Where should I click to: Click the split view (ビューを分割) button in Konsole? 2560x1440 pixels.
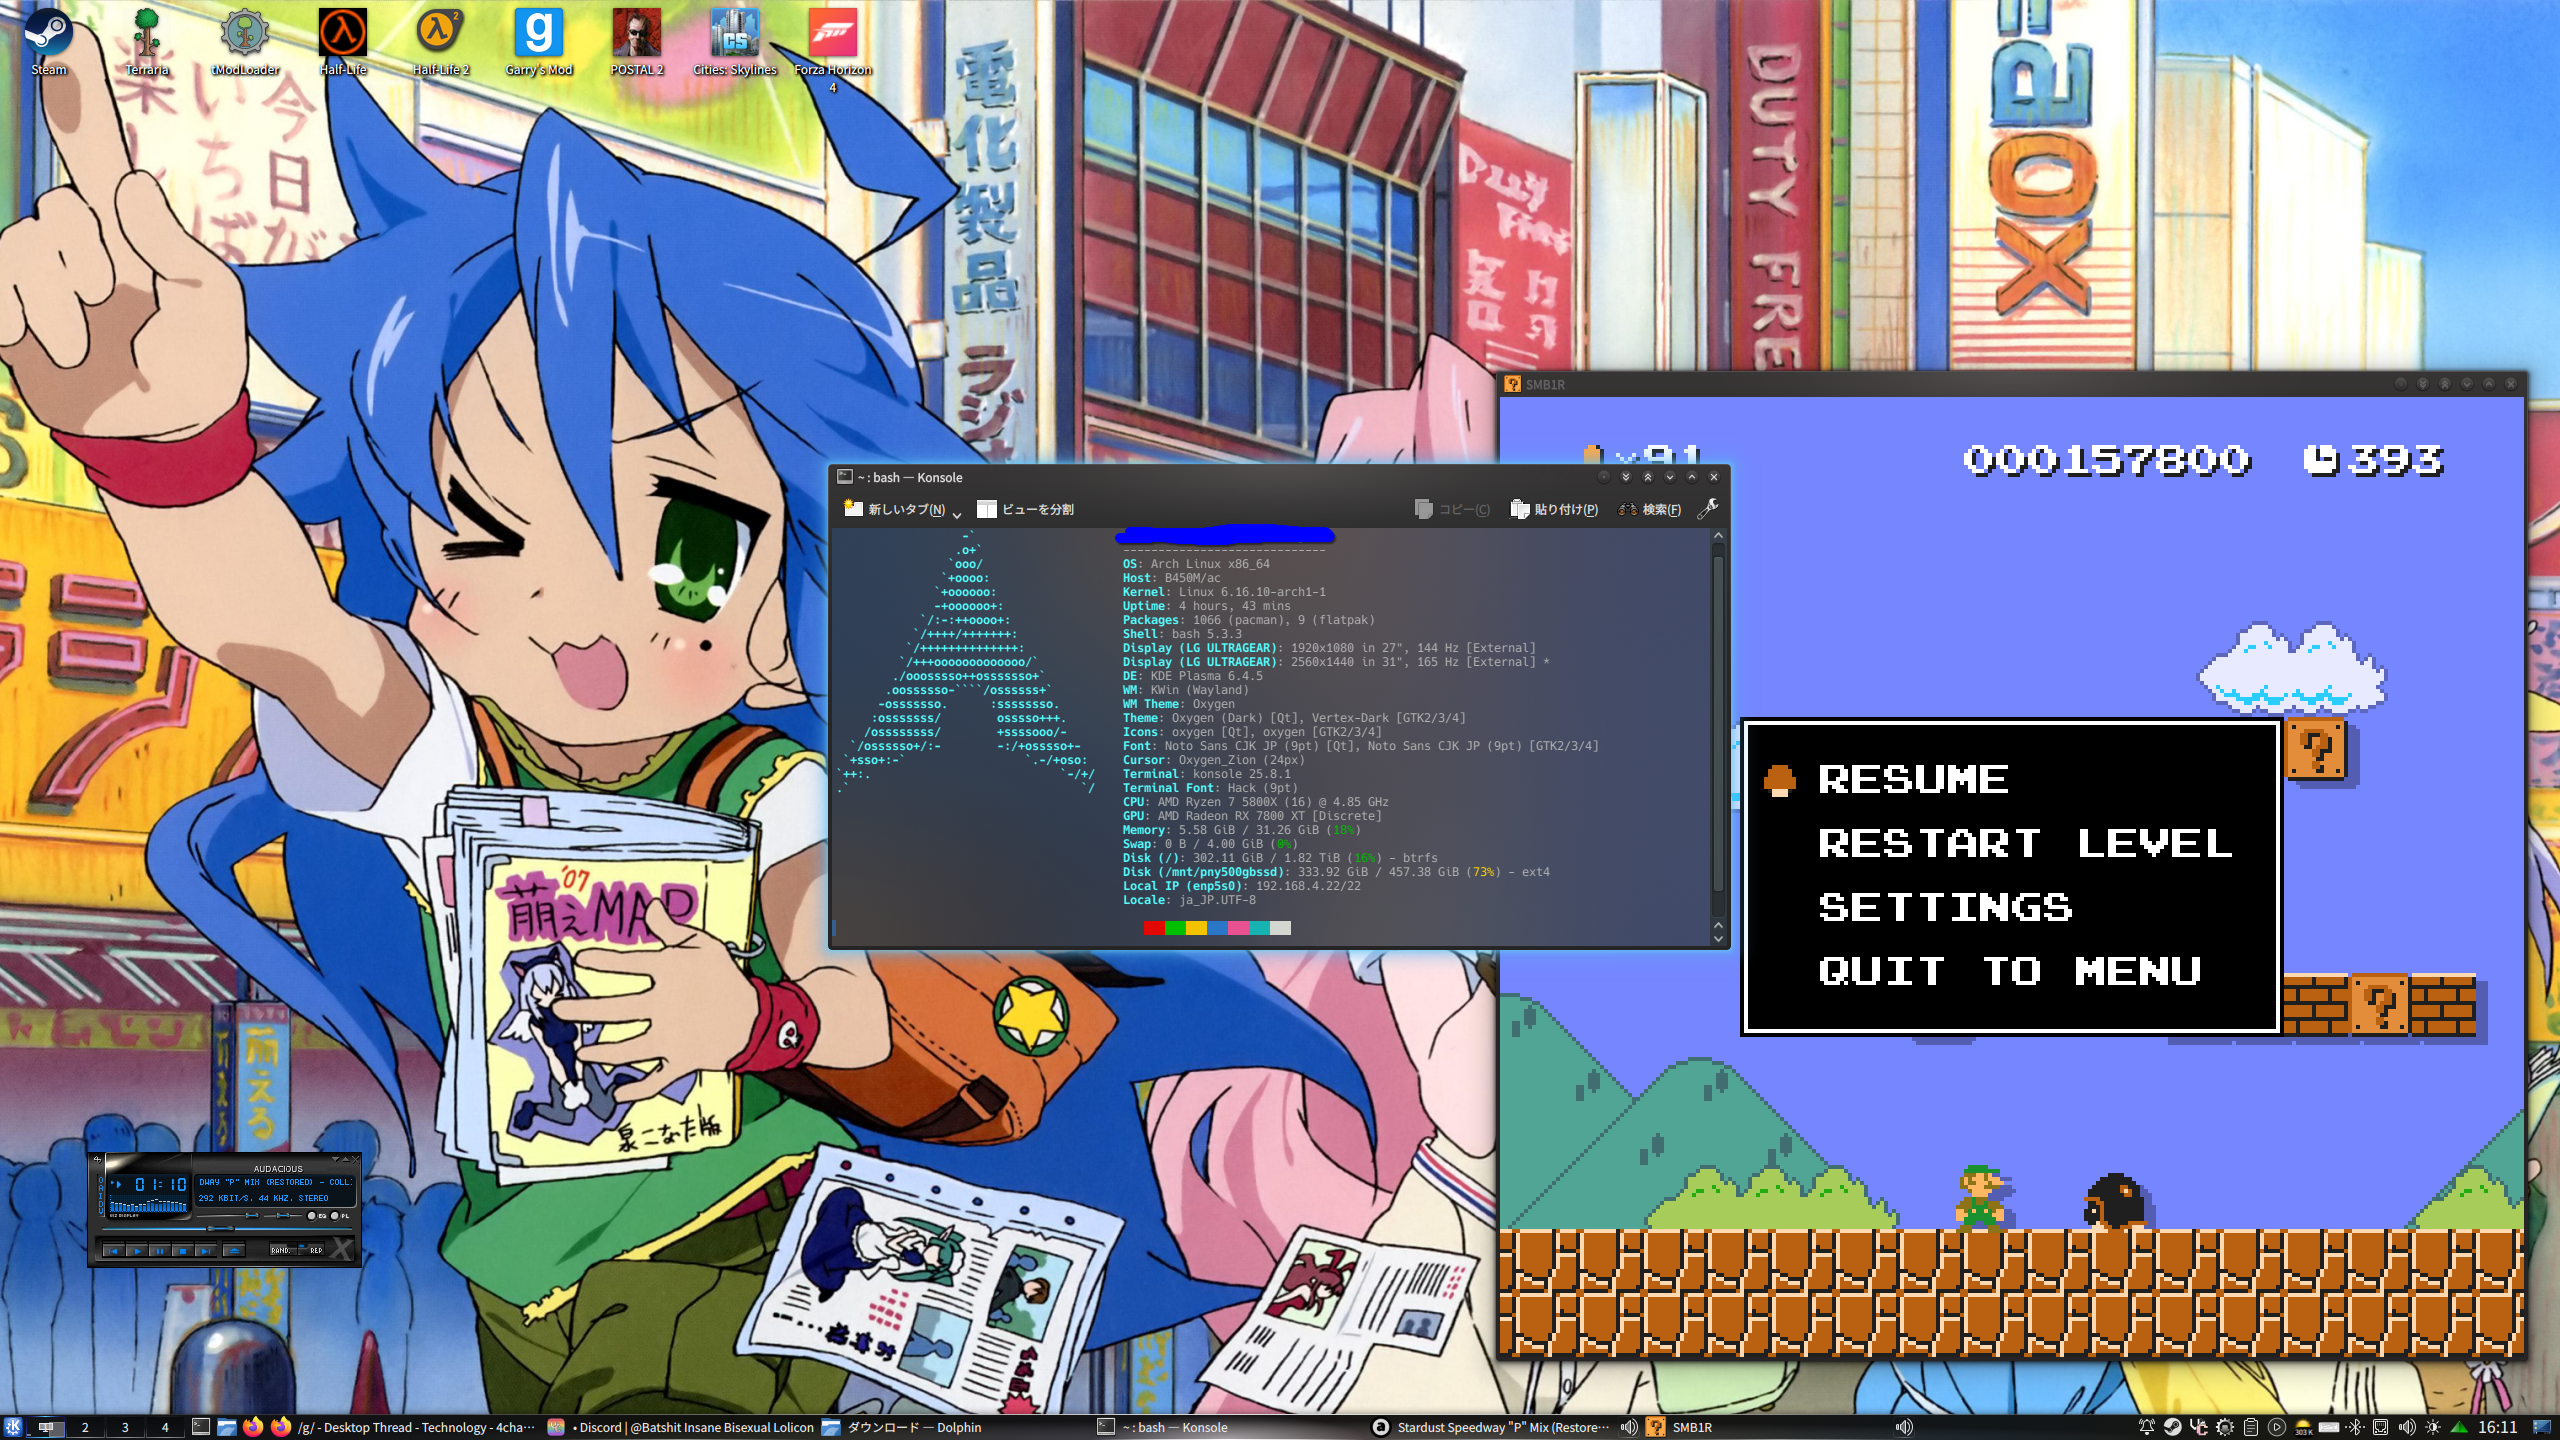(x=1025, y=509)
